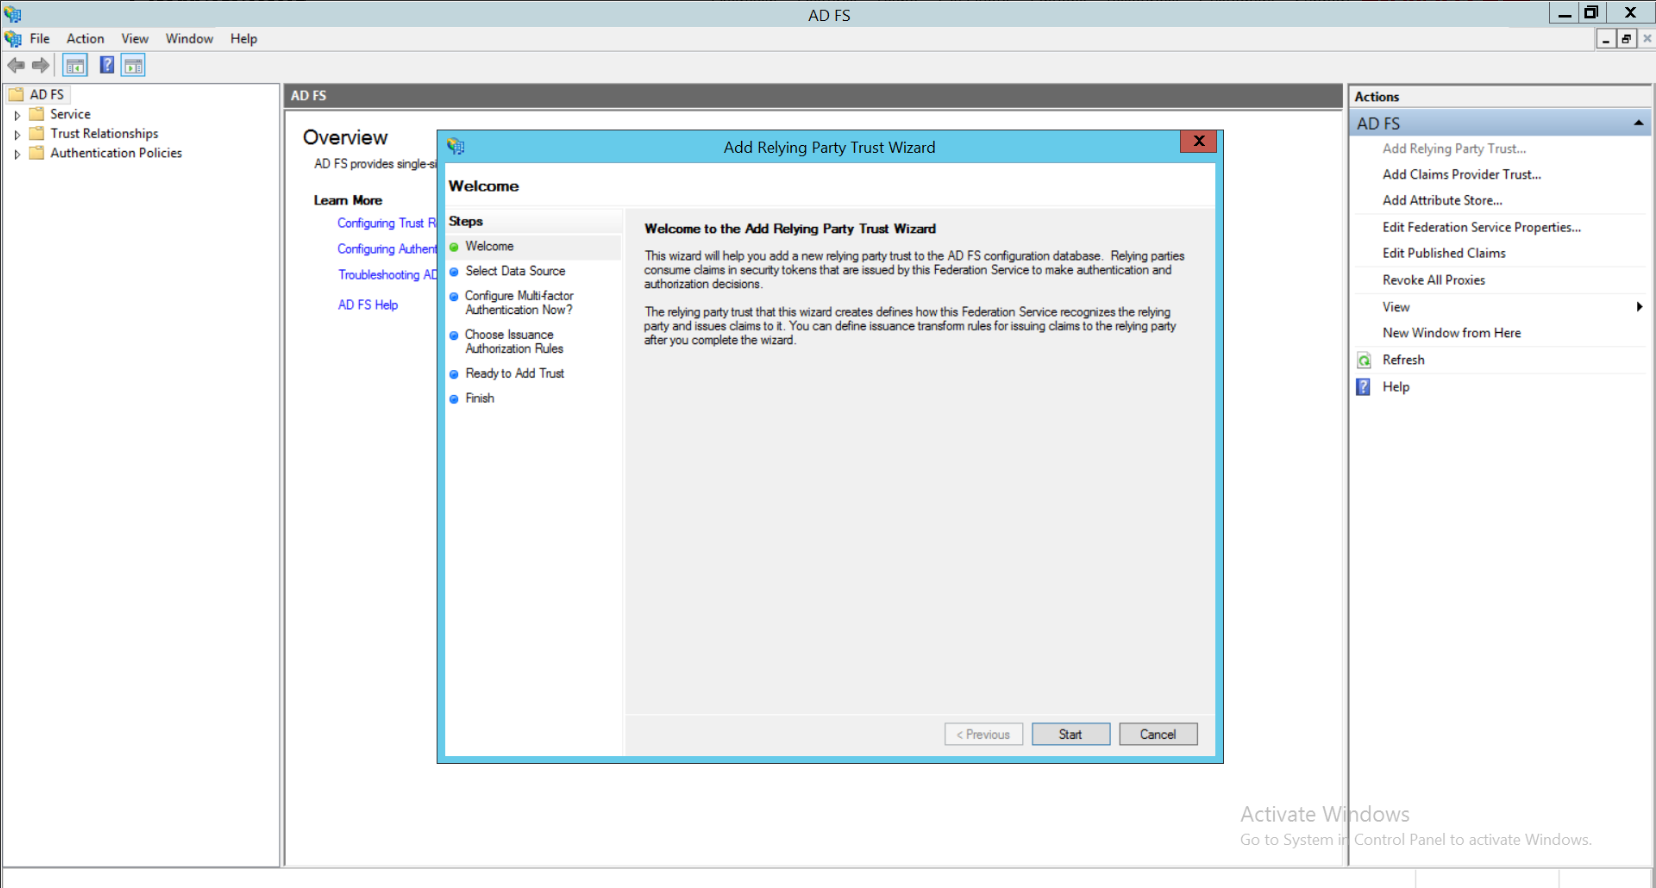Open the Action menu
The height and width of the screenshot is (888, 1656).
coord(85,39)
